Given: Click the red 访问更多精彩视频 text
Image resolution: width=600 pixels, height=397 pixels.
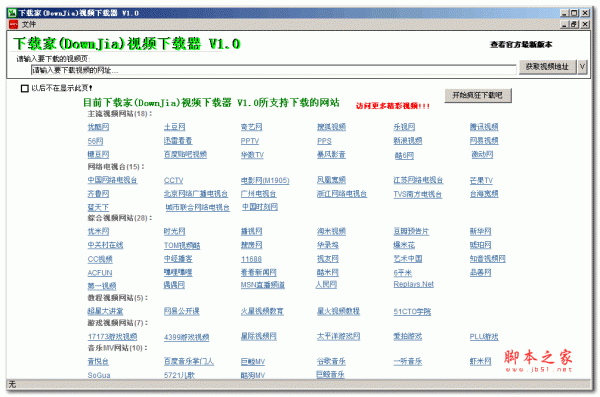Looking at the screenshot, I should pos(393,106).
